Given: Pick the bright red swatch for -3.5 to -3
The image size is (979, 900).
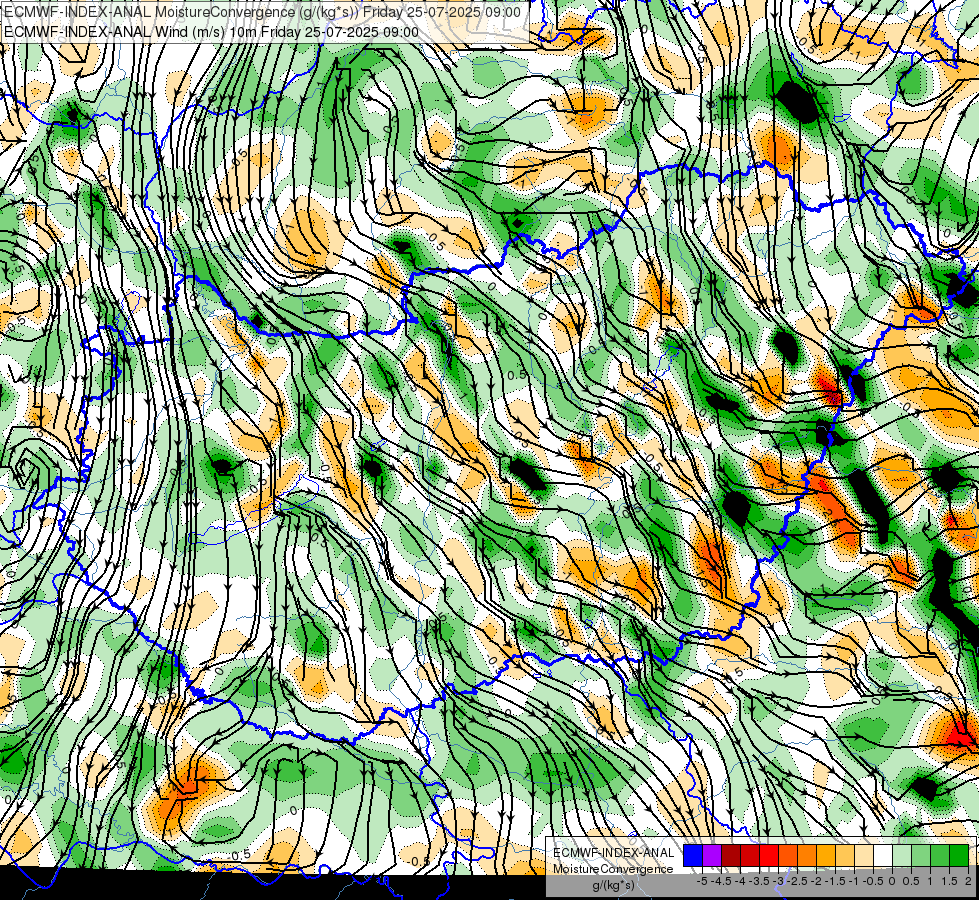Looking at the screenshot, I should coord(769,856).
